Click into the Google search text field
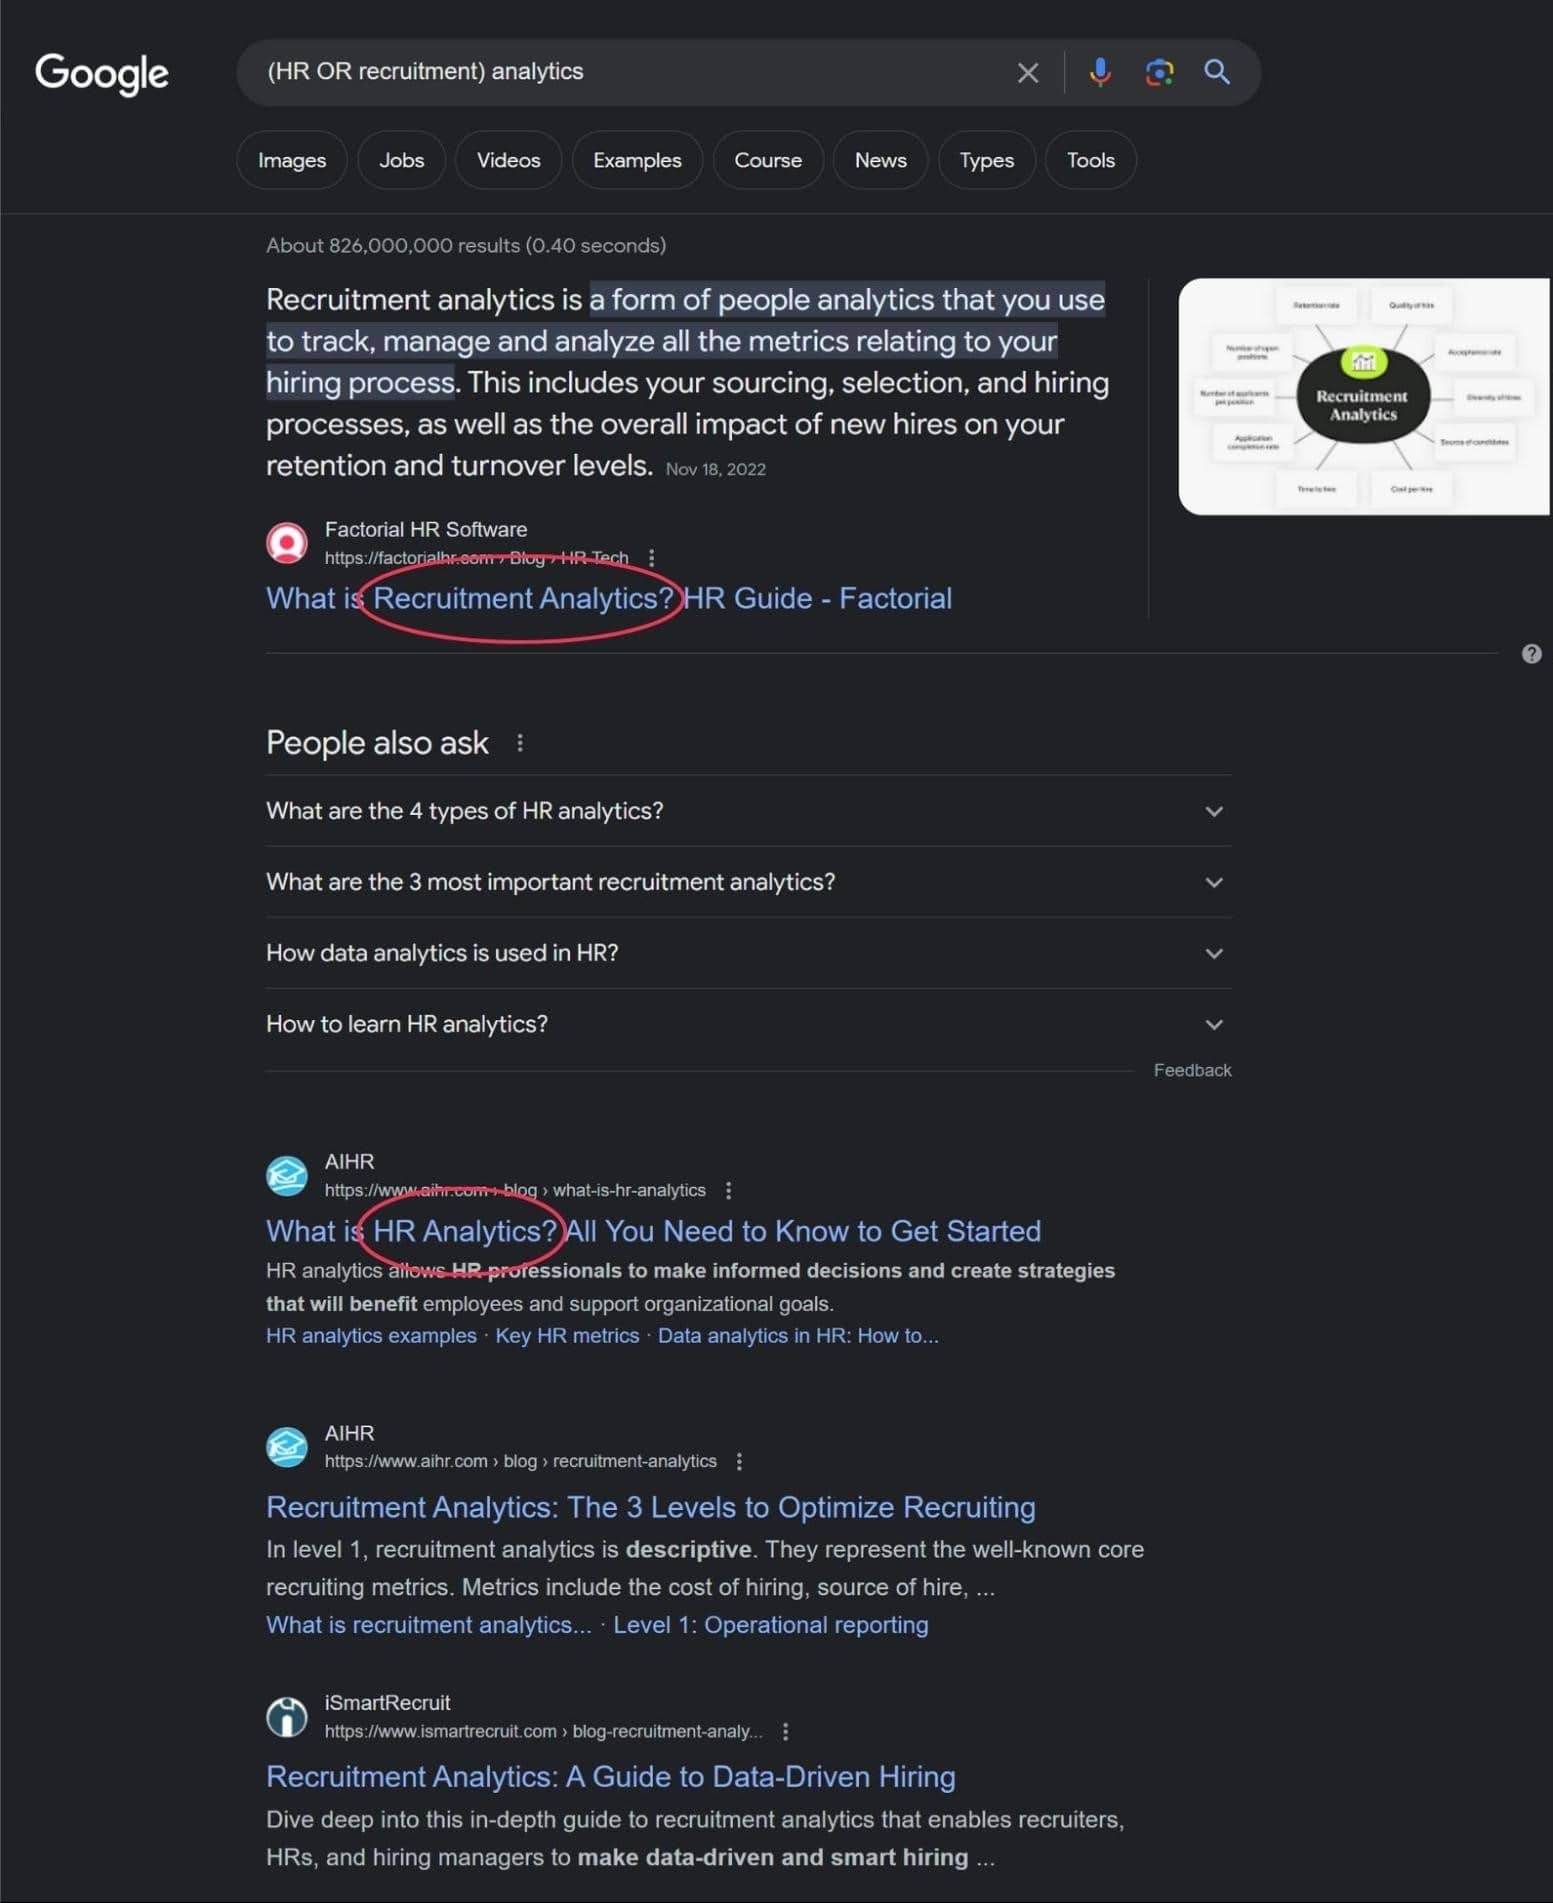1553x1903 pixels. coord(630,72)
